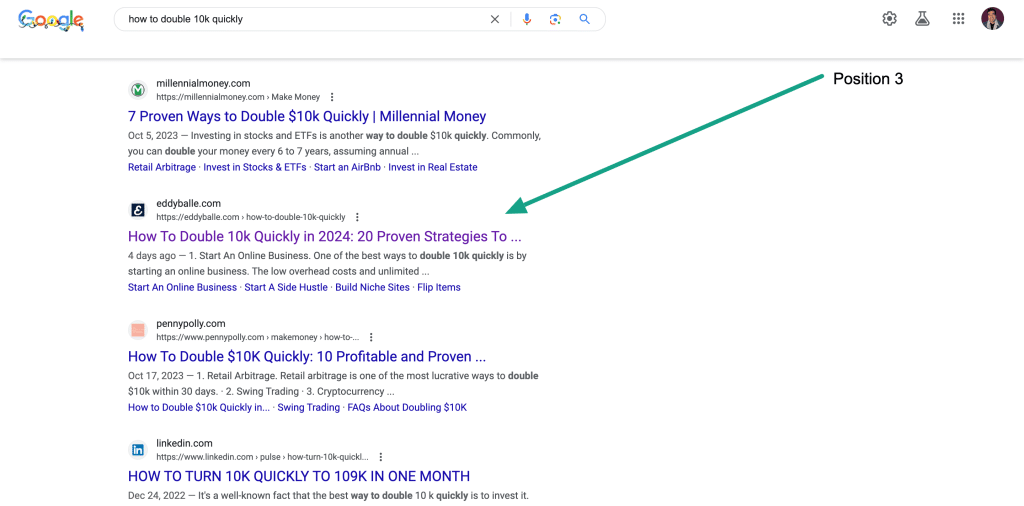1024x506 pixels.
Task: Open "7 Proven Ways to Double $10k Quickly" result
Action: 307,117
